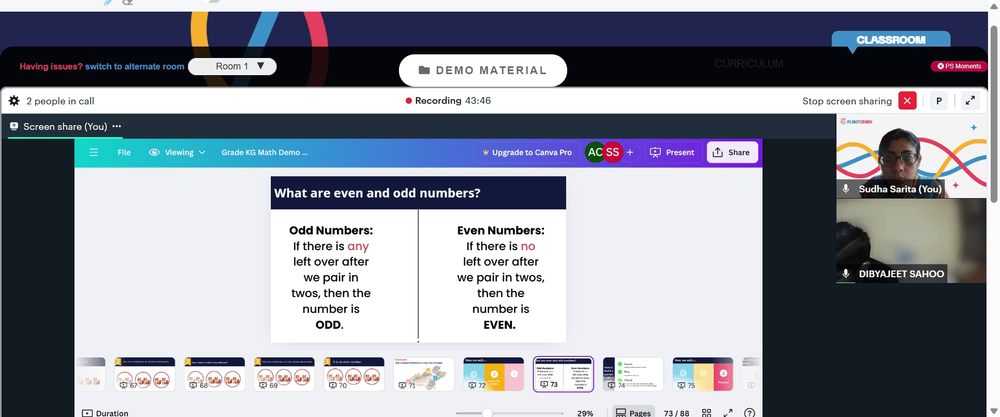The height and width of the screenshot is (417, 1000).
Task: Click DIBYAJEET SAHOO microphone icon
Action: [846, 274]
